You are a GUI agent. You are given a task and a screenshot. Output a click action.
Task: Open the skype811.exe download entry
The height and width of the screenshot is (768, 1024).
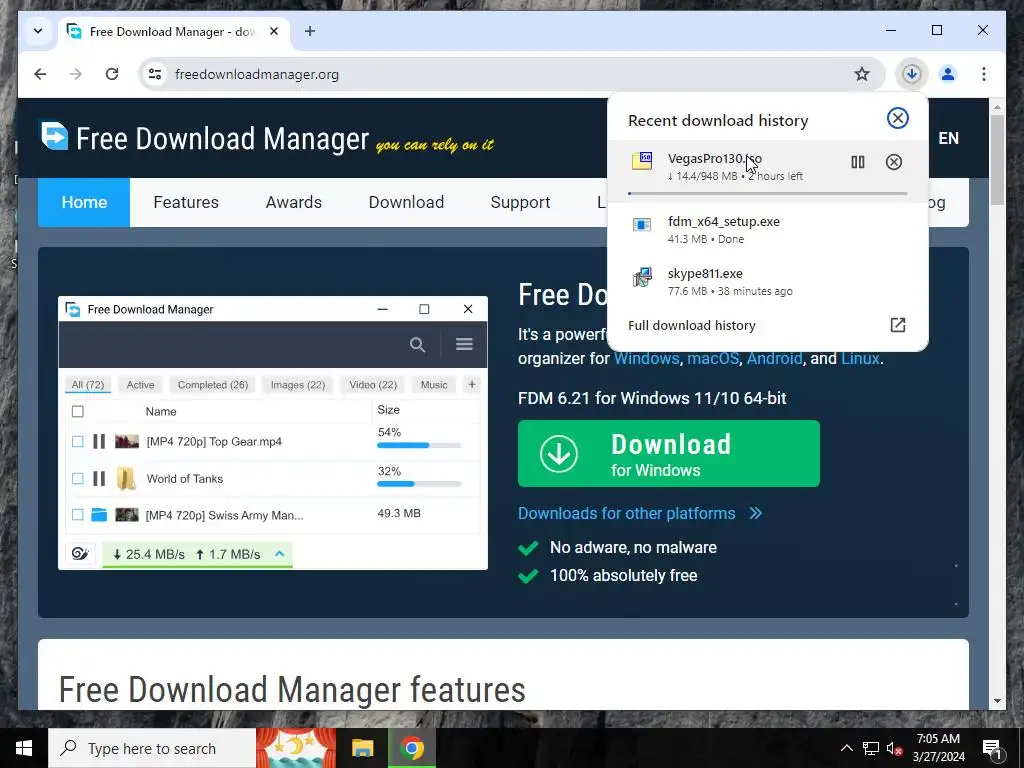point(767,281)
